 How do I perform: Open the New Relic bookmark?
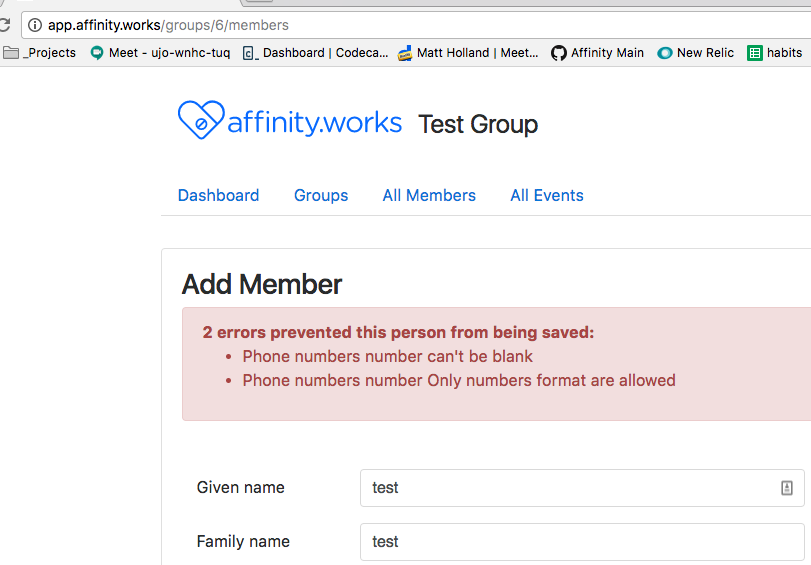[696, 53]
